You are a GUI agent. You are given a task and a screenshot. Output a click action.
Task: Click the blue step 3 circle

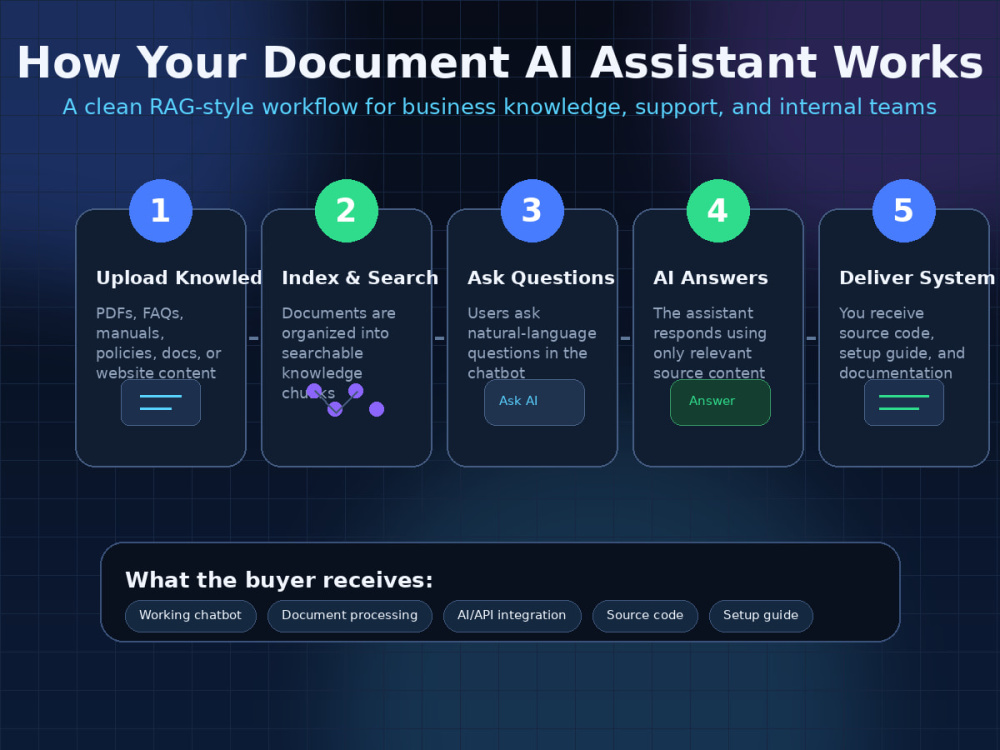click(x=532, y=210)
